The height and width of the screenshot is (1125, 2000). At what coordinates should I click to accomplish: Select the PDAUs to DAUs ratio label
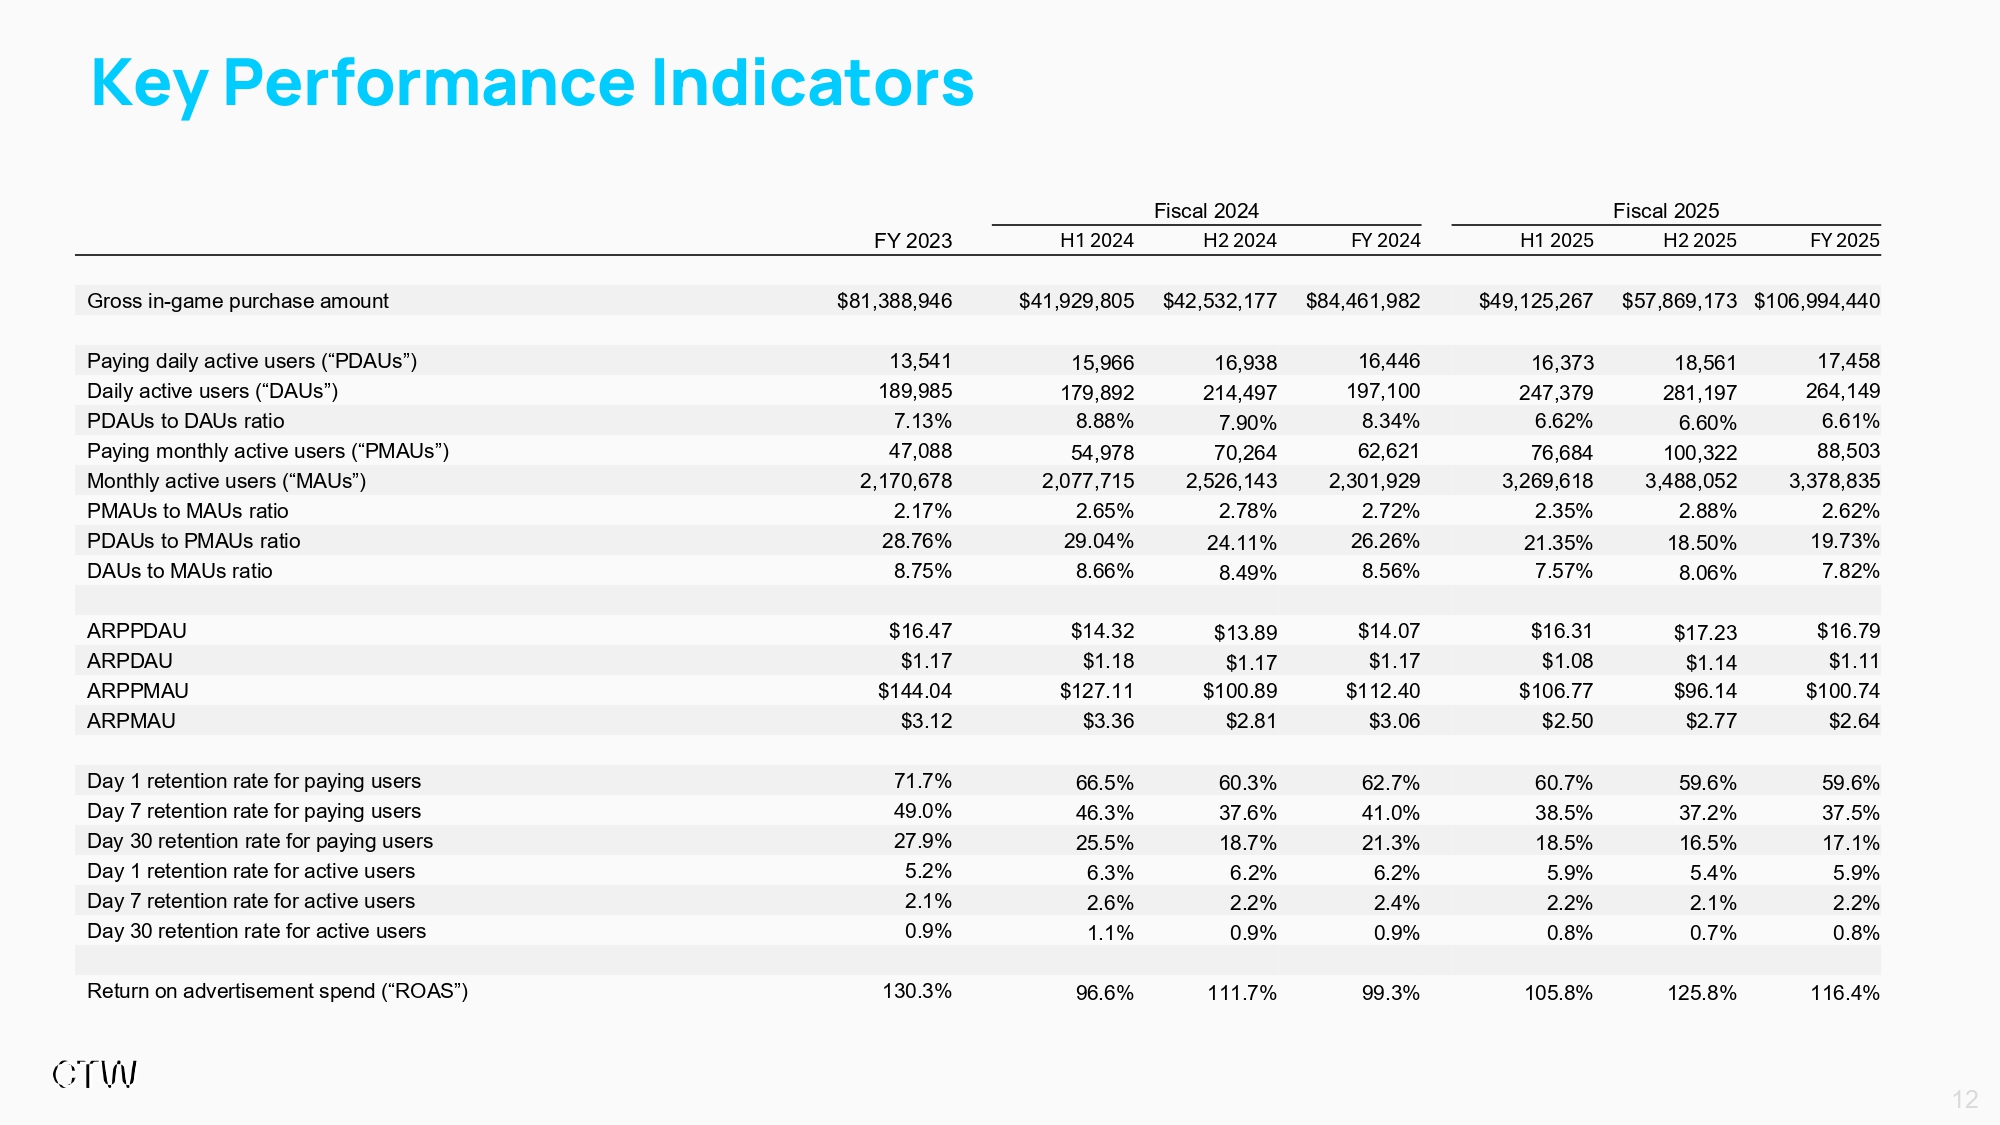pos(185,421)
